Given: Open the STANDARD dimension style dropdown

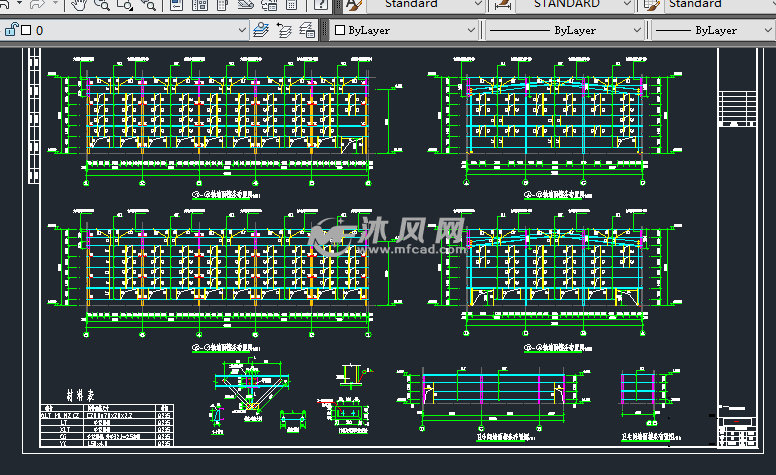Looking at the screenshot, I should click(628, 5).
